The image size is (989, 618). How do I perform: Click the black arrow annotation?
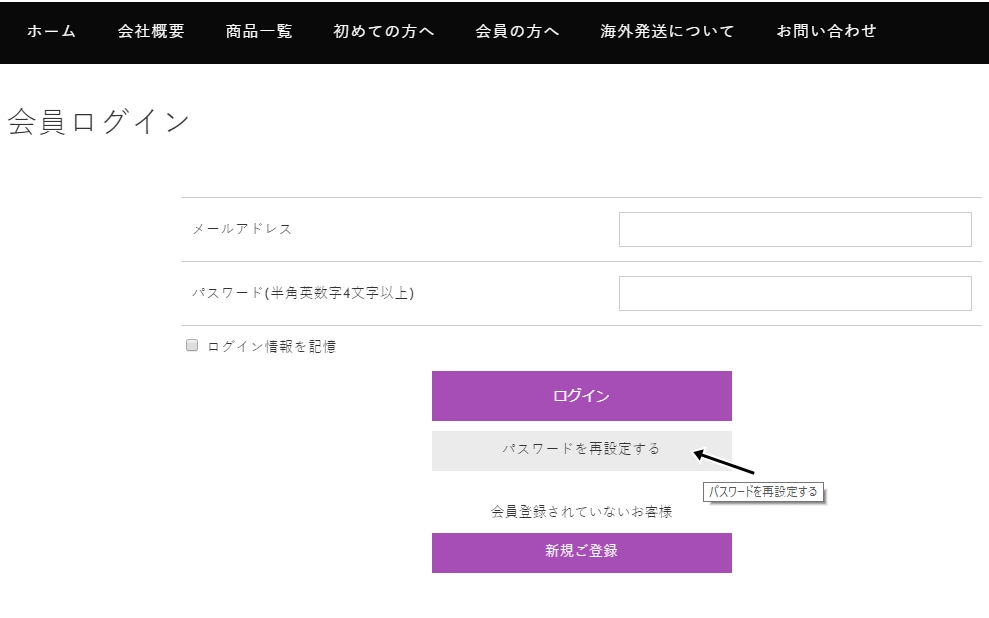tap(724, 462)
